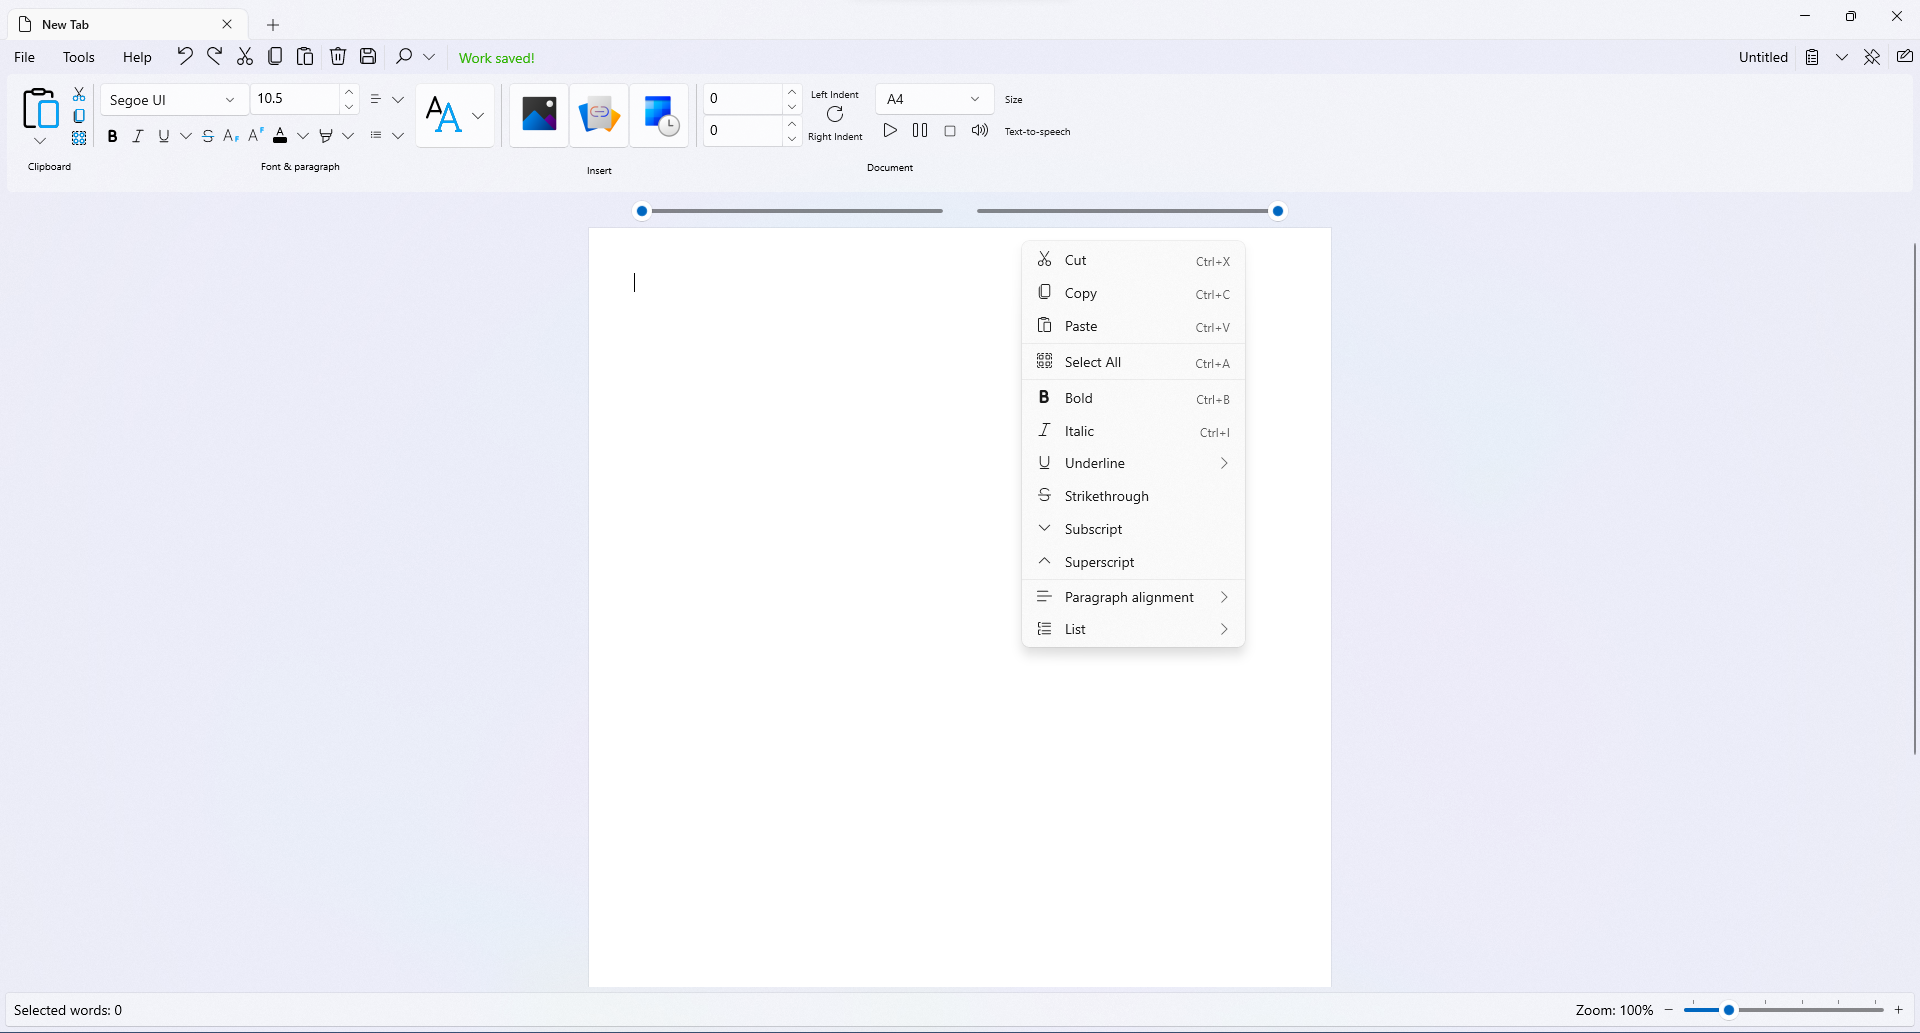This screenshot has width=1920, height=1033.
Task: Click the Insert Image icon
Action: click(x=539, y=115)
